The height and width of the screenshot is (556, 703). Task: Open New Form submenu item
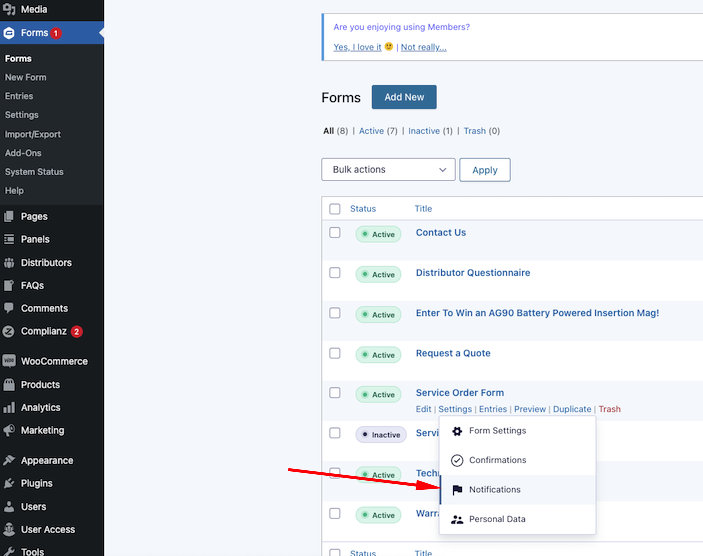pos(26,77)
